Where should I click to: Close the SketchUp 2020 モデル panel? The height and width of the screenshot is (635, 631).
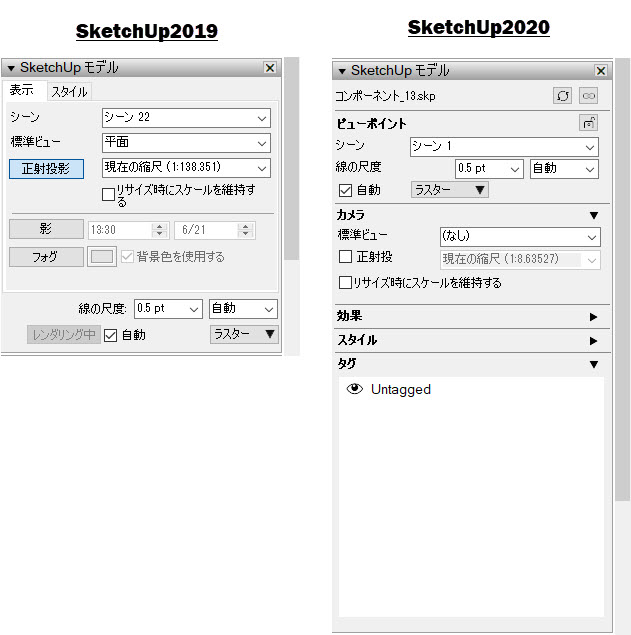601,71
